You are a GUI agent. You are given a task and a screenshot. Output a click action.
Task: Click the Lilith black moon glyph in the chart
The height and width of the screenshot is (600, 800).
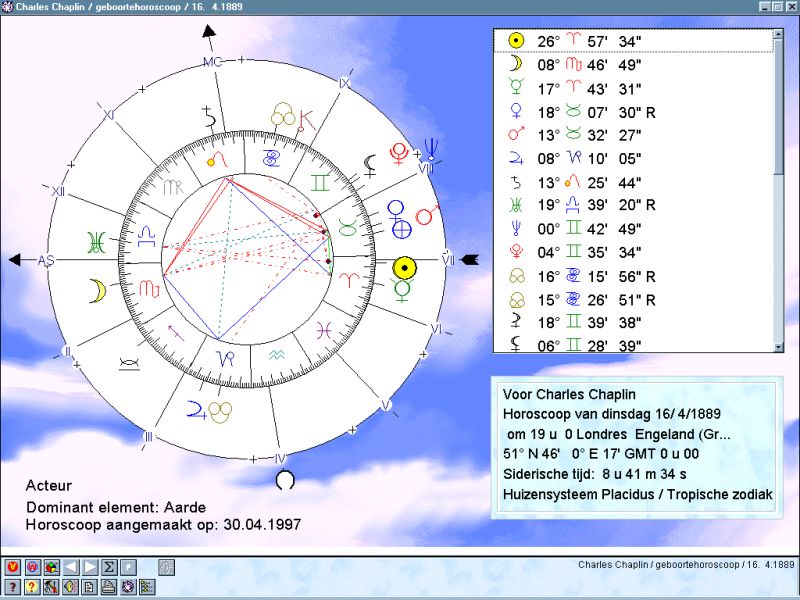click(370, 166)
